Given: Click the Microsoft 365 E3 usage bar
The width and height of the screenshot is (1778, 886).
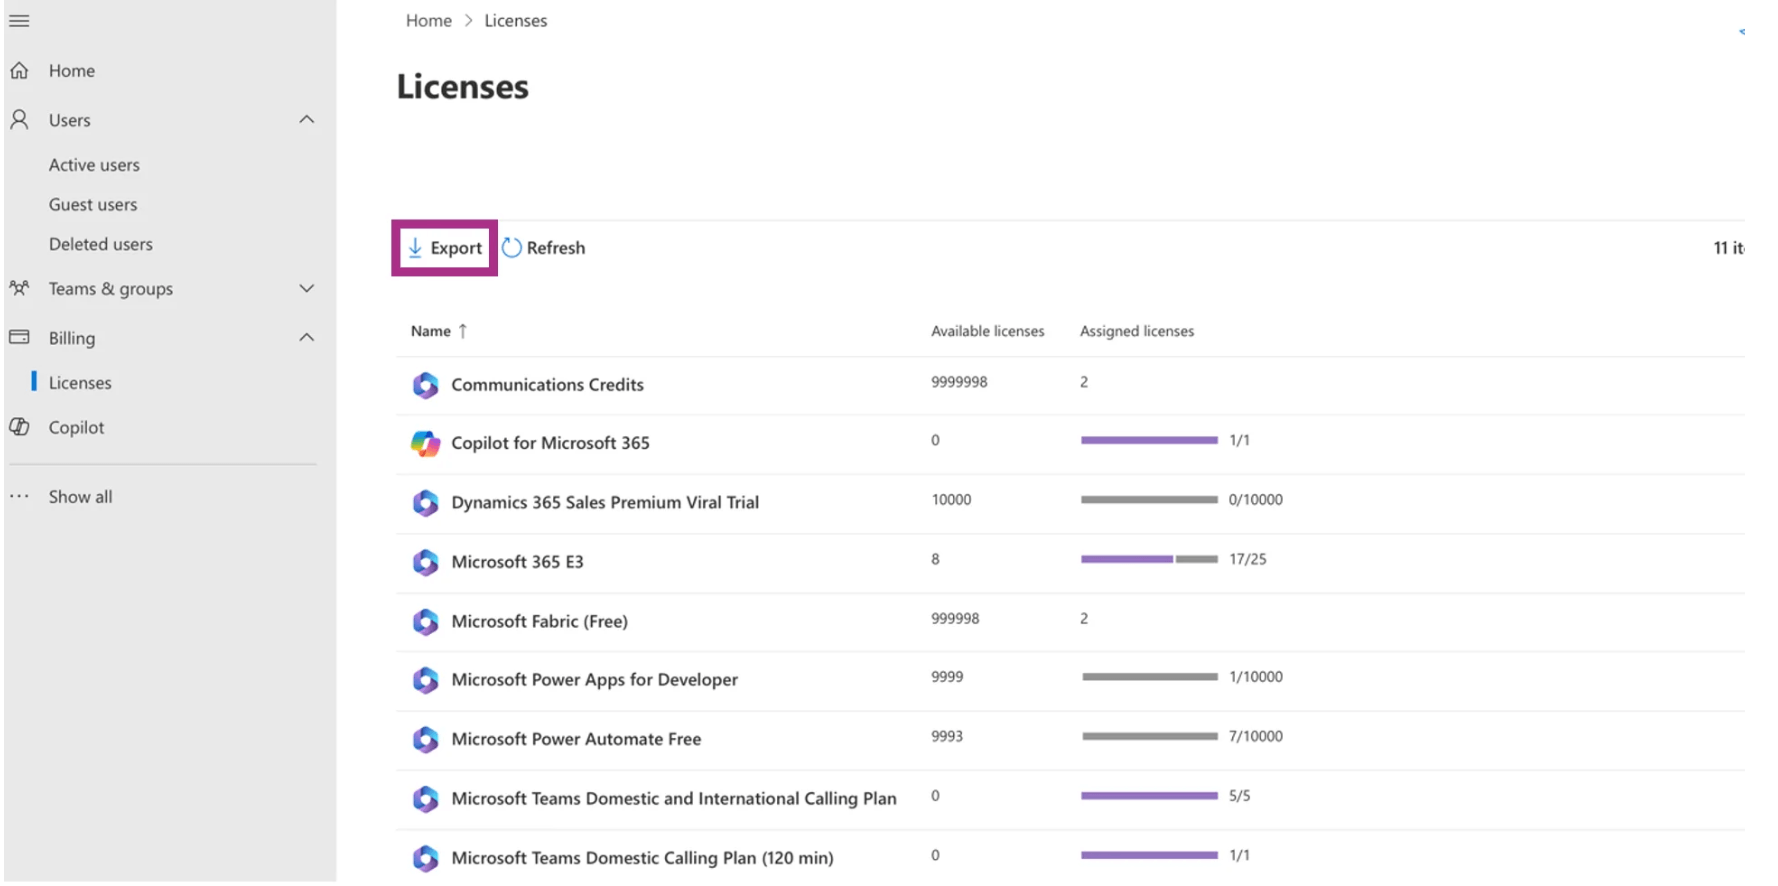Looking at the screenshot, I should coord(1149,559).
